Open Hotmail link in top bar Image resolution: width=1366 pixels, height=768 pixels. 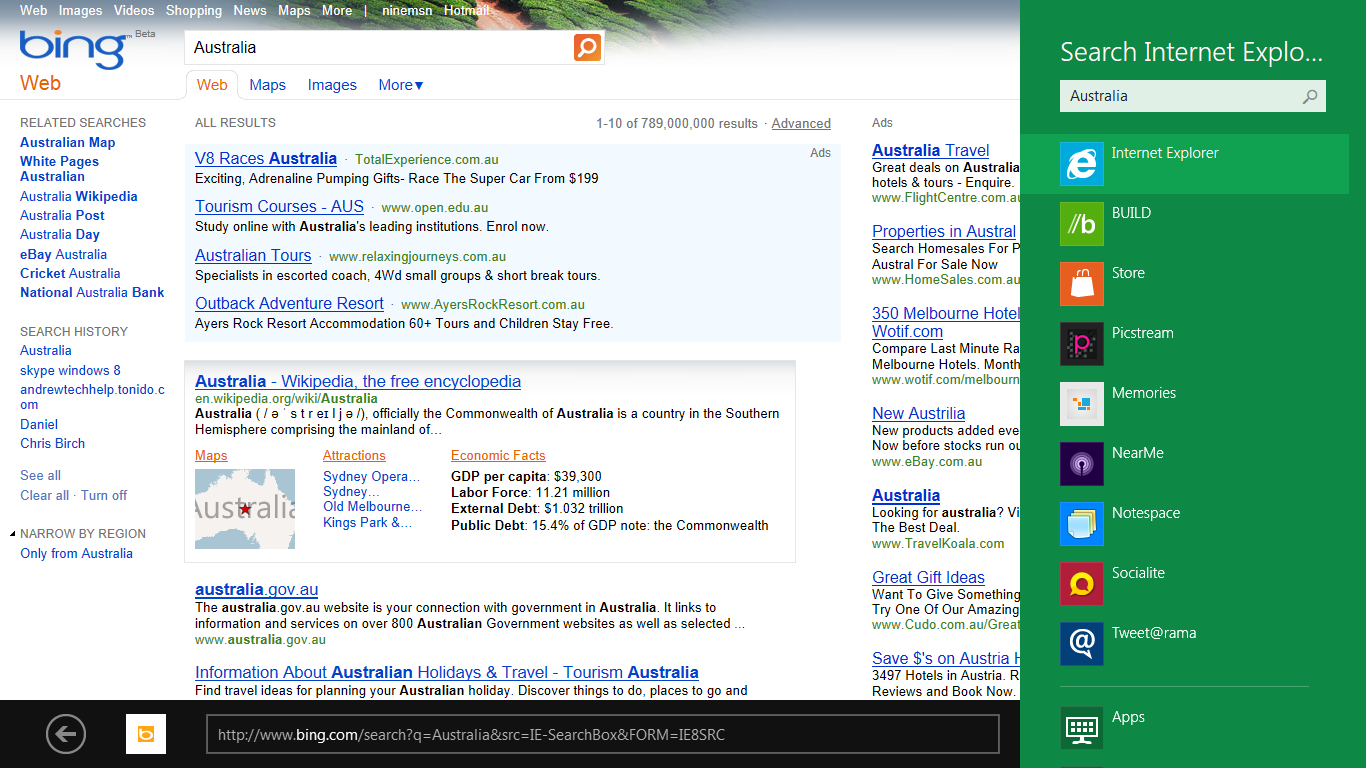[x=467, y=10]
